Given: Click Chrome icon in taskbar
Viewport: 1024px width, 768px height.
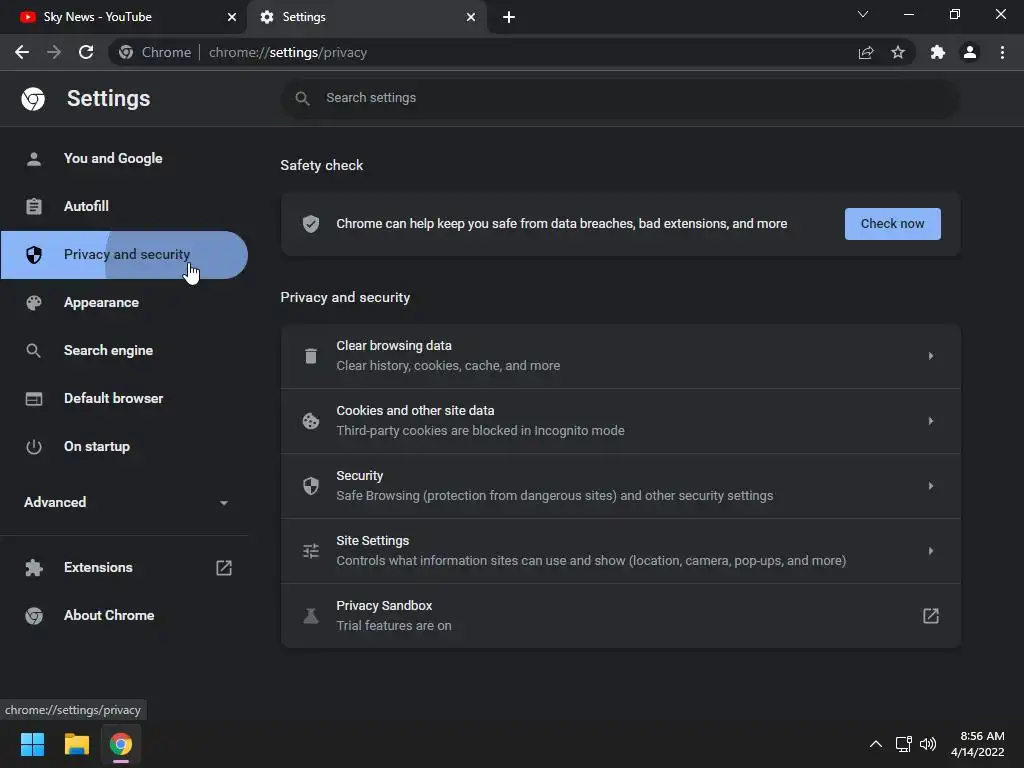Looking at the screenshot, I should point(121,744).
